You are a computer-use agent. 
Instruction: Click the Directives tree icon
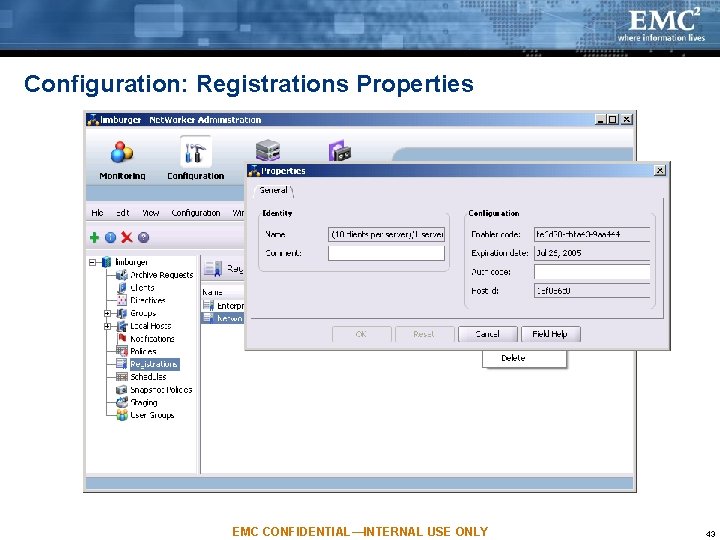click(x=122, y=300)
